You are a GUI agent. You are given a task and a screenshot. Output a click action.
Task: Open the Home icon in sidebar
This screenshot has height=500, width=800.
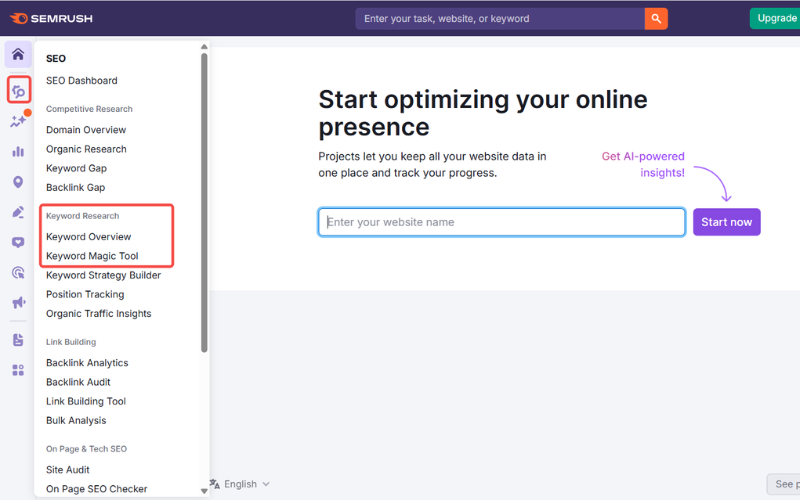pyautogui.click(x=18, y=54)
